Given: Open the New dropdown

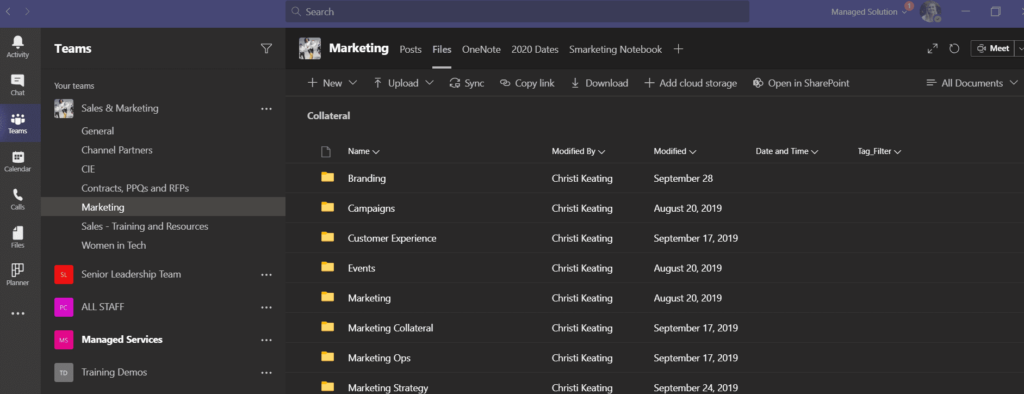Looking at the screenshot, I should (332, 83).
